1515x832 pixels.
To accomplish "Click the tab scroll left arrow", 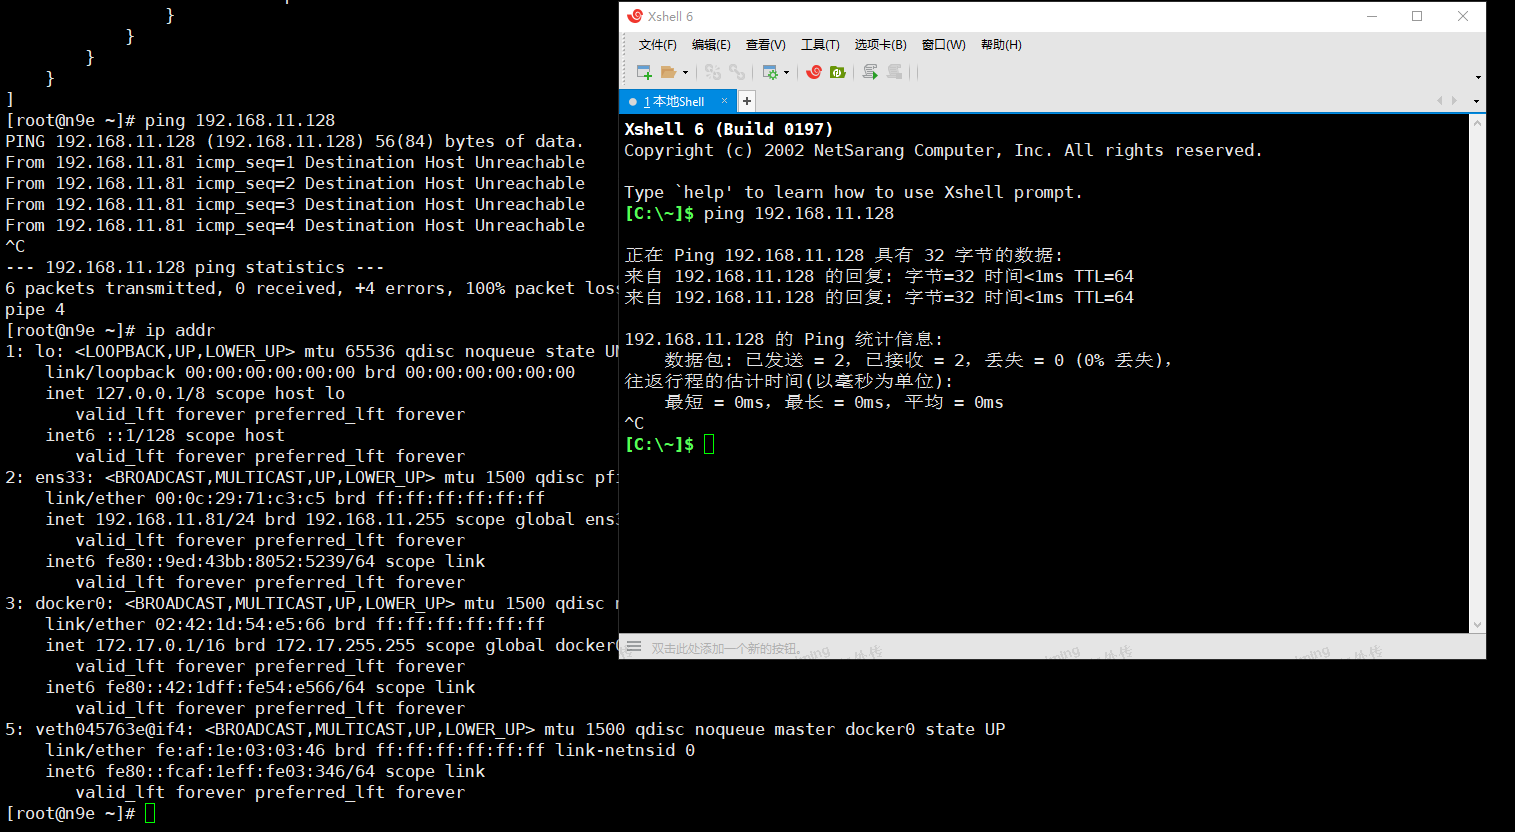I will 1440,101.
